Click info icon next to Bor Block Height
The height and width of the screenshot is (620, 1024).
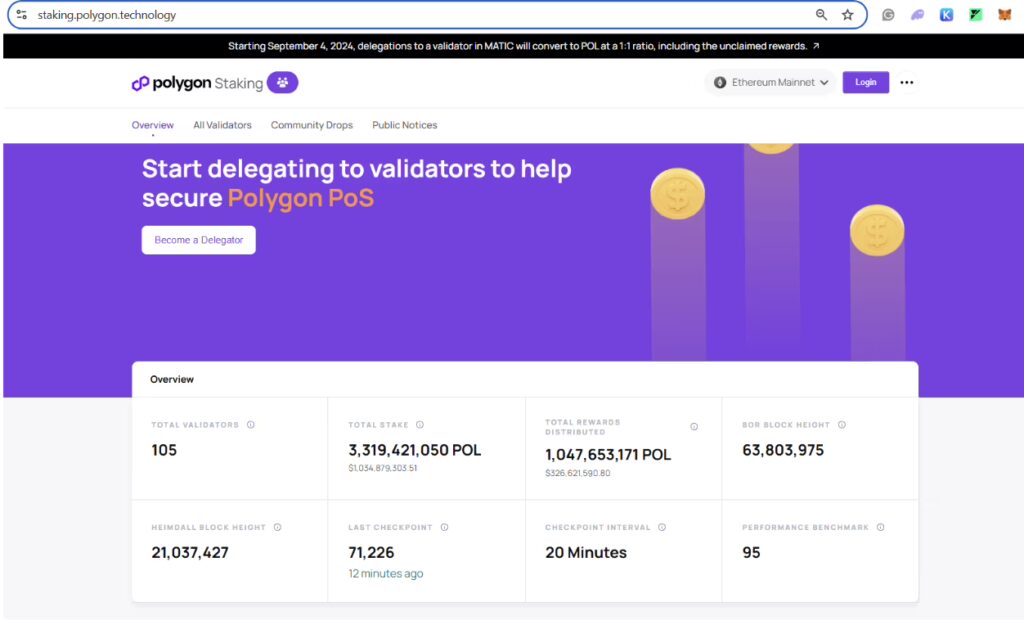(842, 425)
